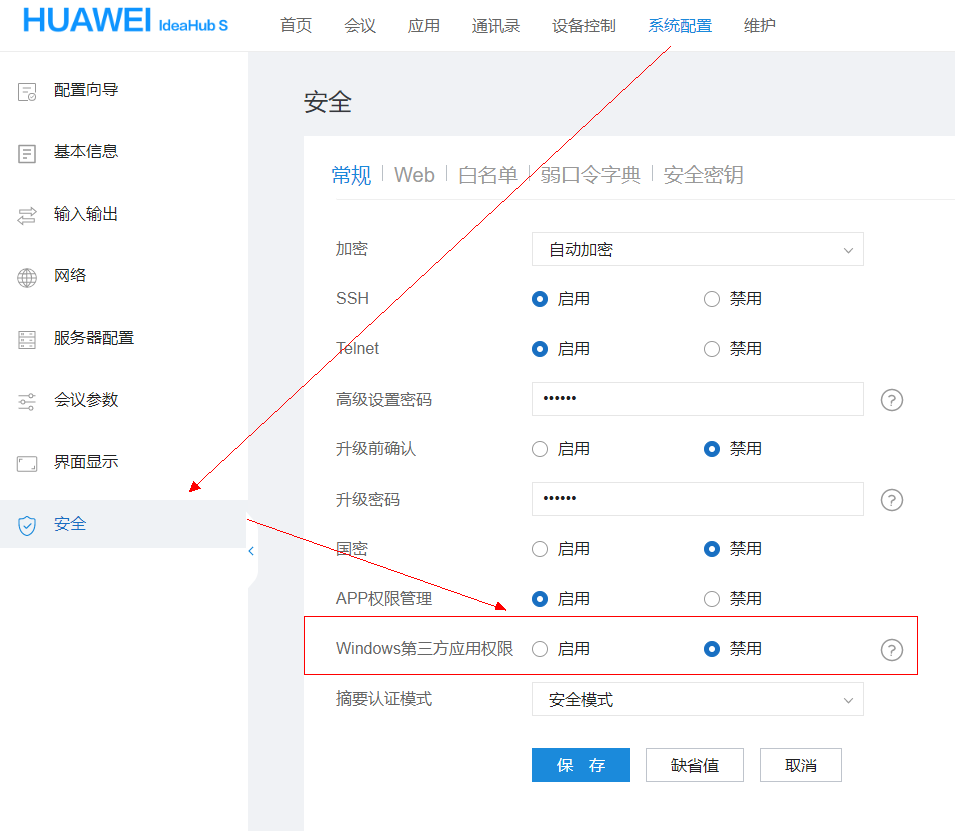Screen dimensions: 955x831
Task: Focus the 升级密码 password field
Action: click(697, 499)
